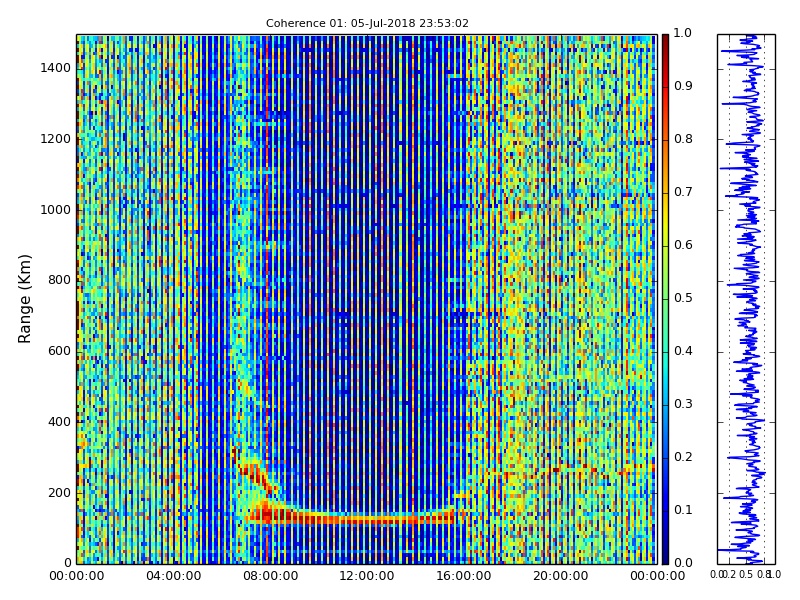The width and height of the screenshot is (800, 600).
Task: Click the plot title 'Coherence 01: 05-Jul-2018 23:53:02'
Action: point(367,23)
